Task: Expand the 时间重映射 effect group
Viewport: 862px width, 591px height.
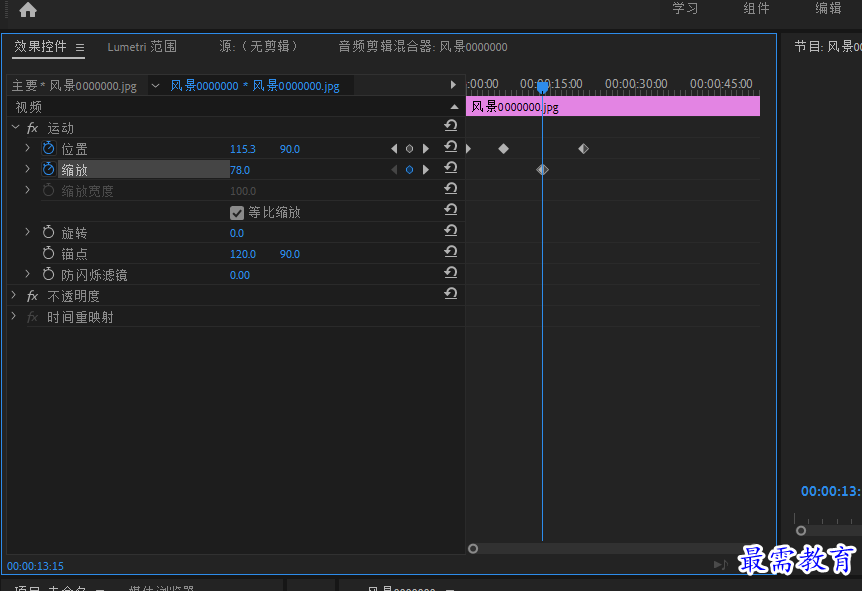Action: [x=14, y=317]
